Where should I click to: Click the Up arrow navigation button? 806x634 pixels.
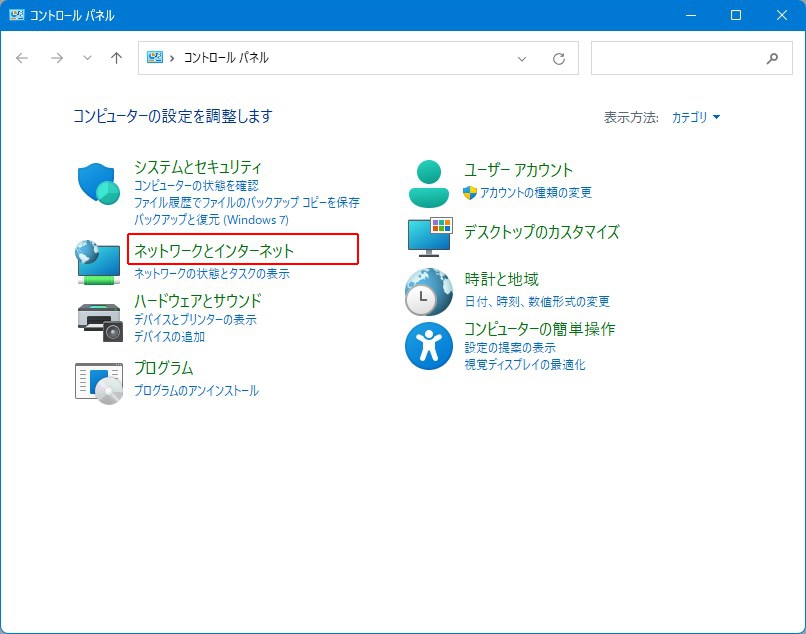click(x=116, y=58)
